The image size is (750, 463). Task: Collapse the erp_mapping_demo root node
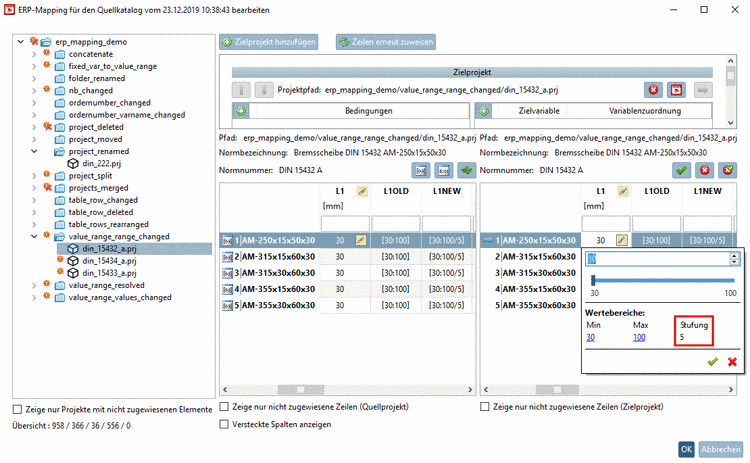coord(21,42)
